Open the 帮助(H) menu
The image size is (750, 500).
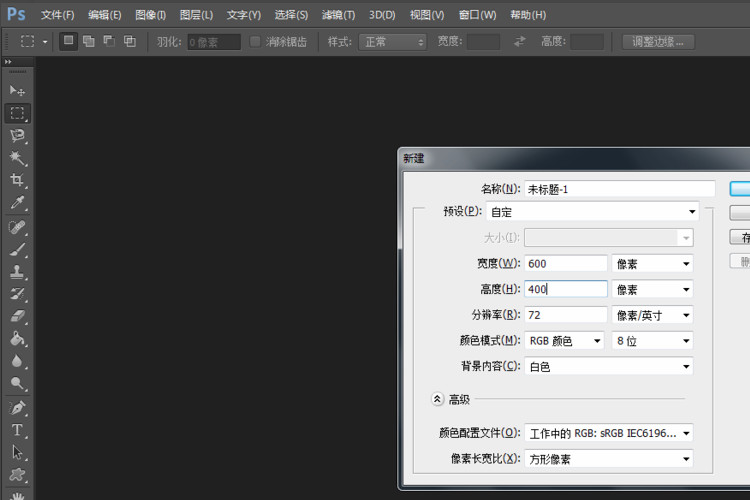click(528, 15)
